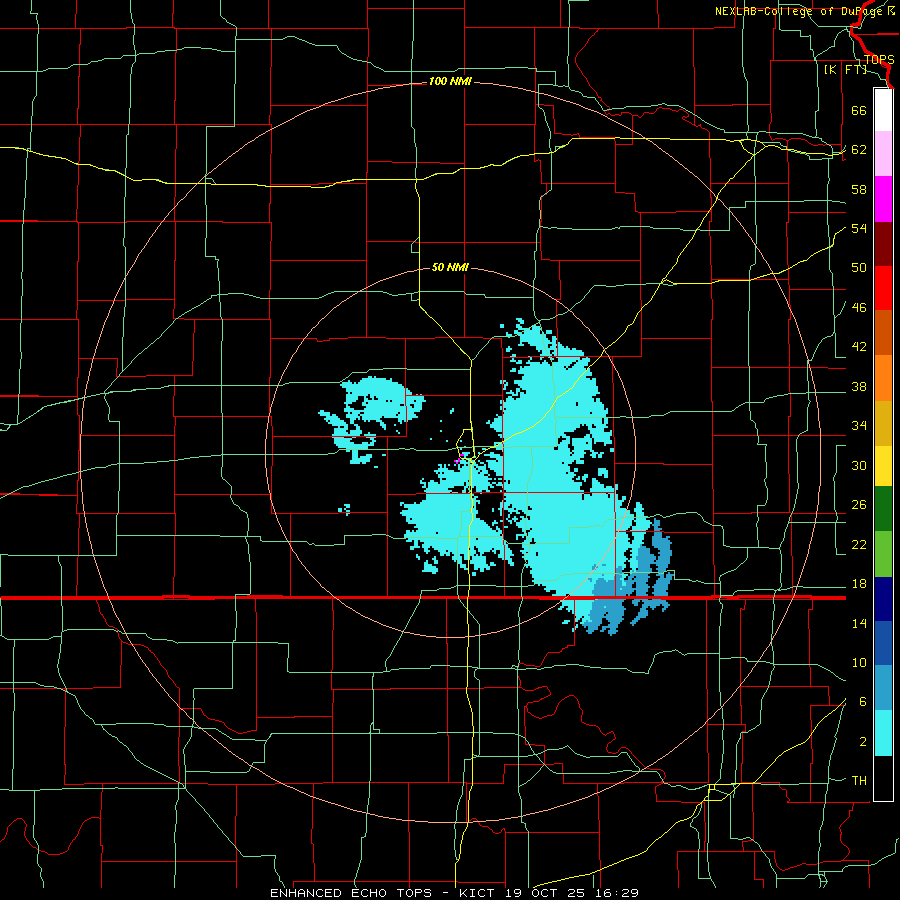Pick the navy blue legend swatch
Viewport: 900px width, 900px height.
click(x=883, y=599)
